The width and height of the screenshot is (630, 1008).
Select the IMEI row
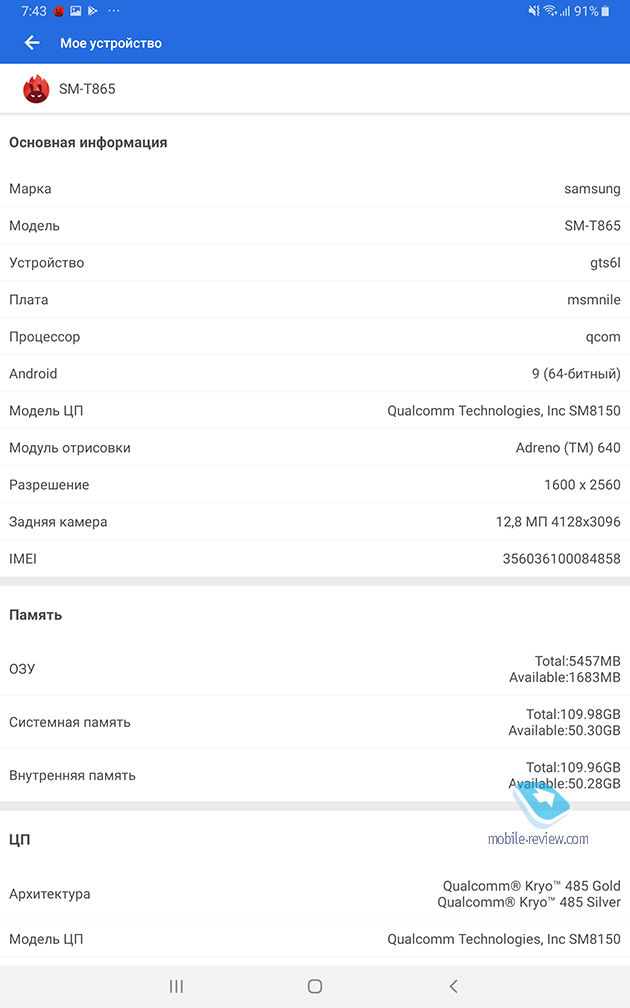(x=315, y=559)
